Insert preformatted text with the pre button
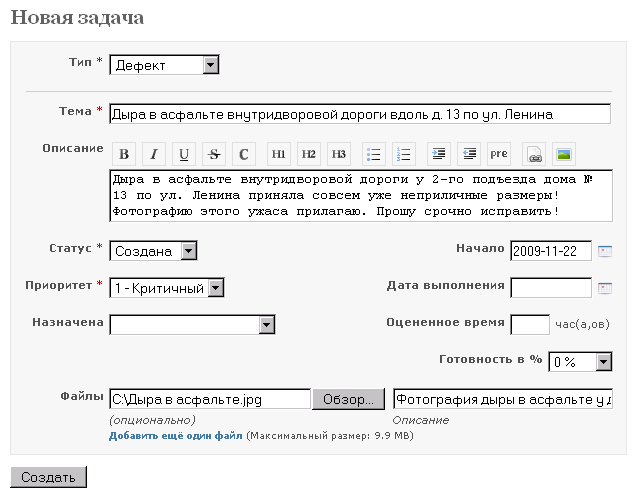Image resolution: width=638 pixels, height=498 pixels. click(x=499, y=154)
